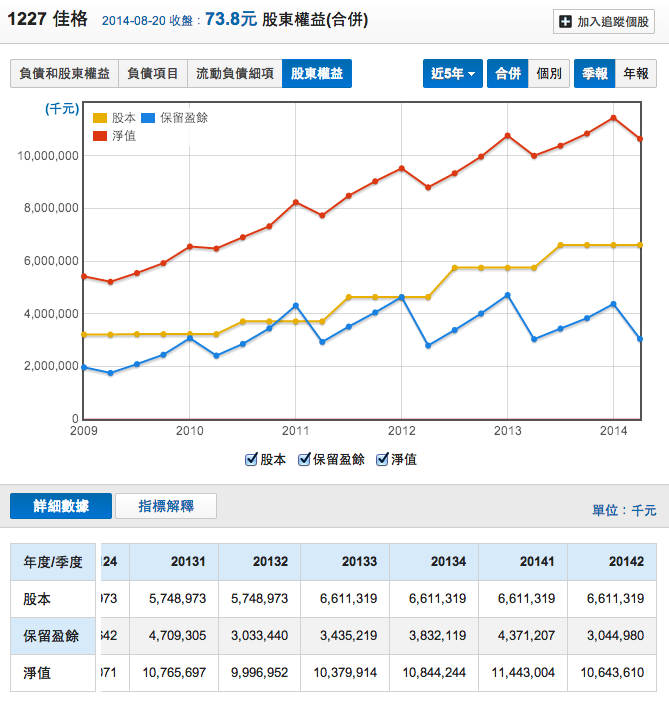Uncheck the 股本 checkbox
The image size is (669, 701).
[251, 459]
